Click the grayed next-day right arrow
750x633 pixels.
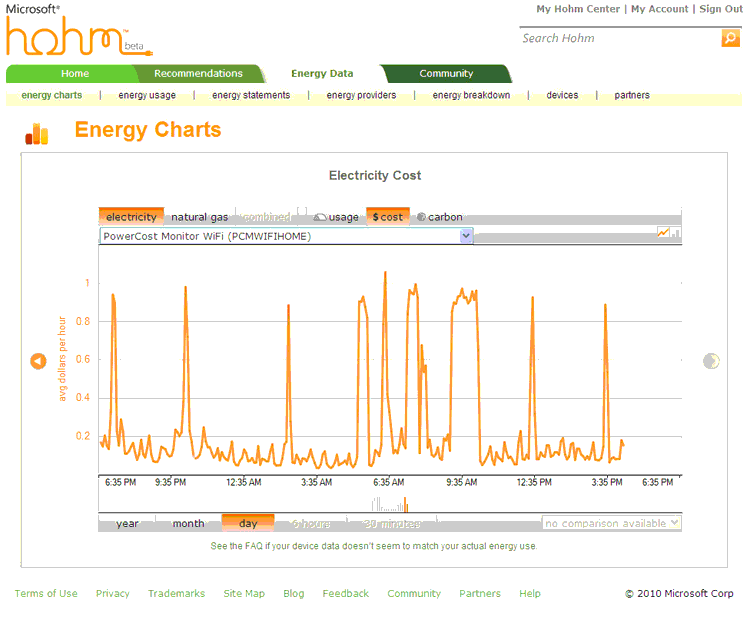(x=711, y=361)
